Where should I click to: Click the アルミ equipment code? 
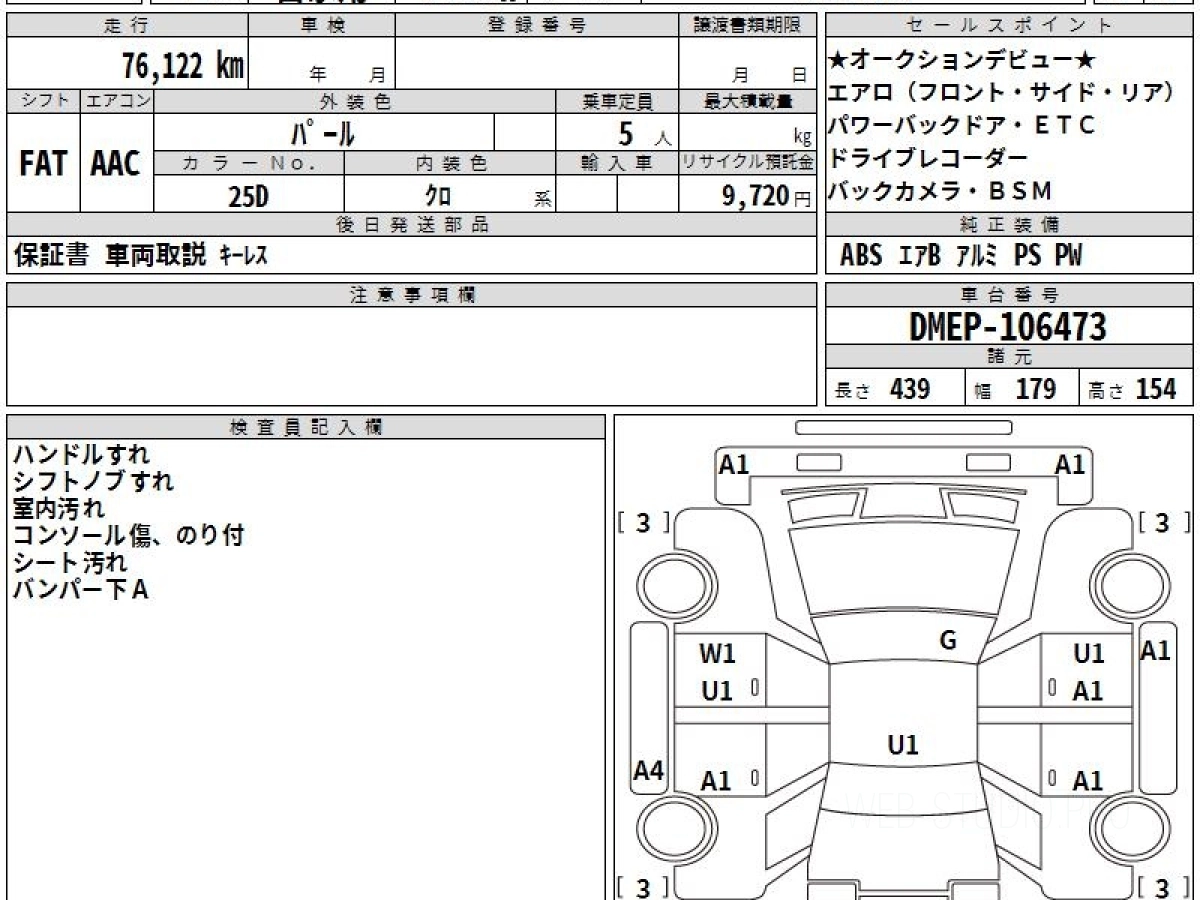(977, 256)
